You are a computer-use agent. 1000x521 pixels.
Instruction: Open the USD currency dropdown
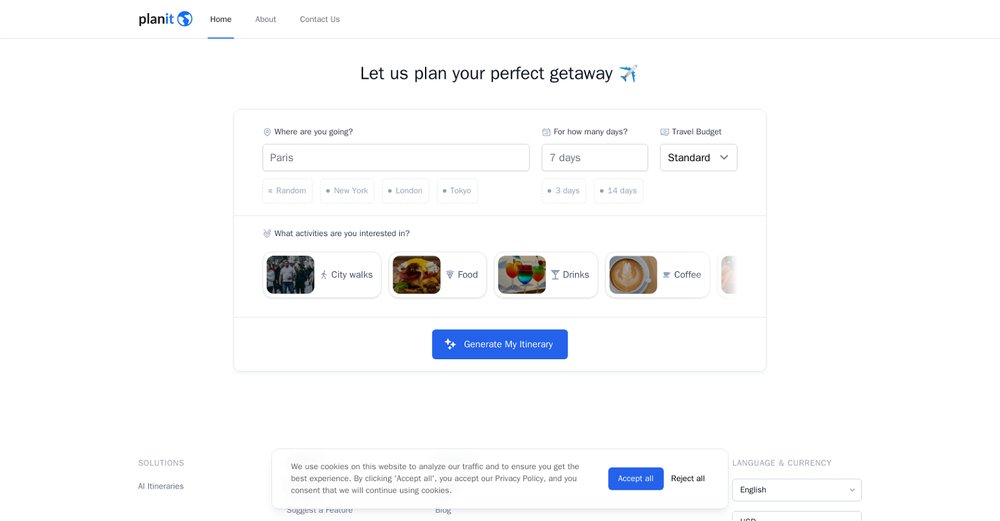pos(797,516)
